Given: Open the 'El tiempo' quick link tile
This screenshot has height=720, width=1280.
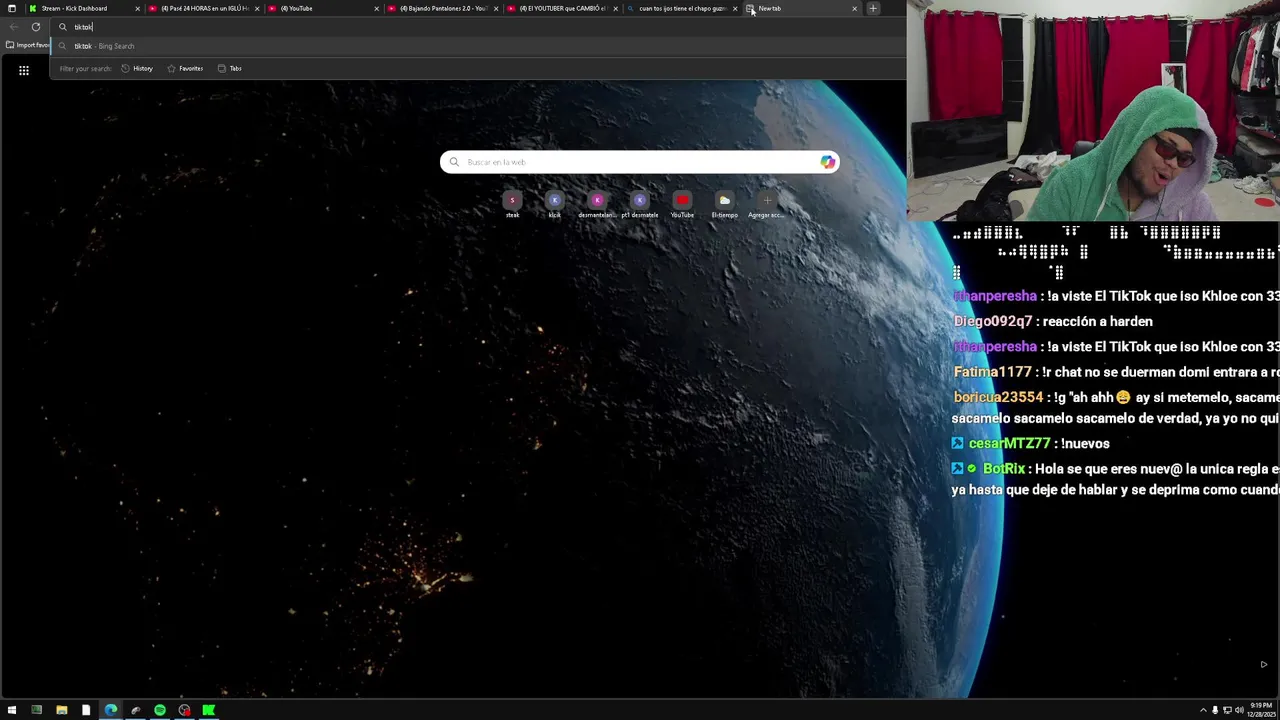Looking at the screenshot, I should tap(724, 205).
